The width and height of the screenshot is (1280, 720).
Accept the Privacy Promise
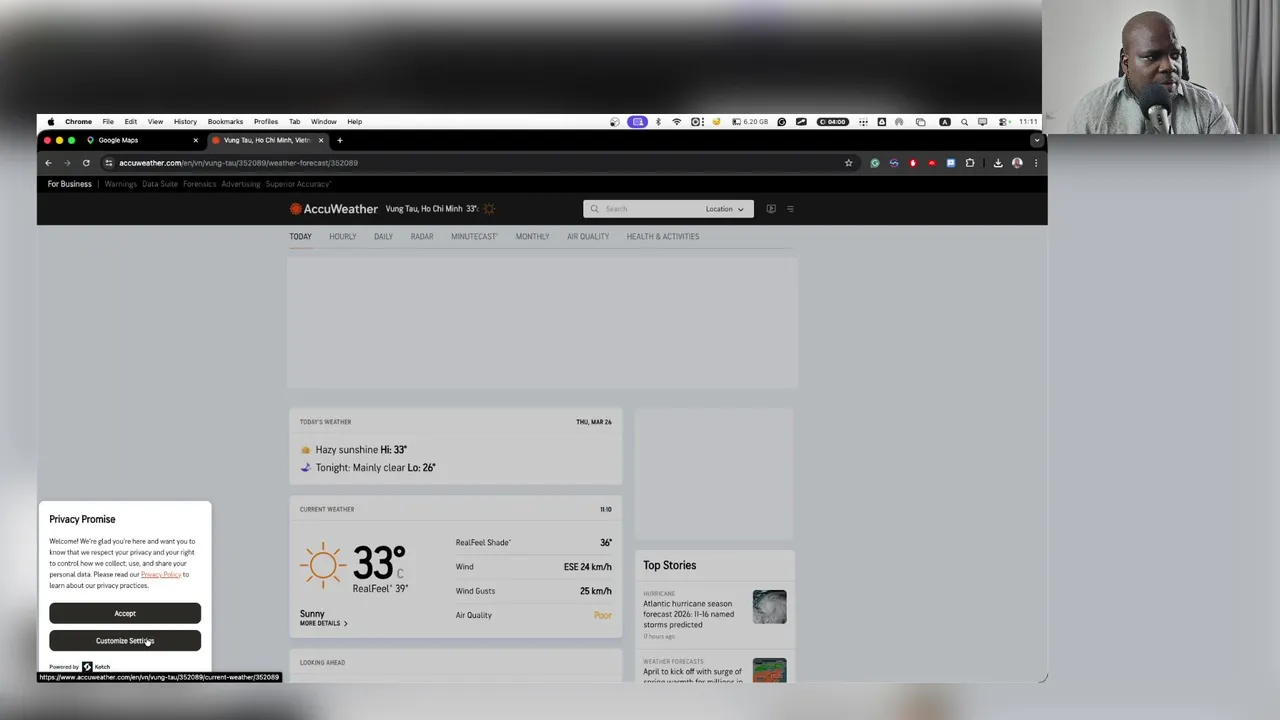coord(125,614)
